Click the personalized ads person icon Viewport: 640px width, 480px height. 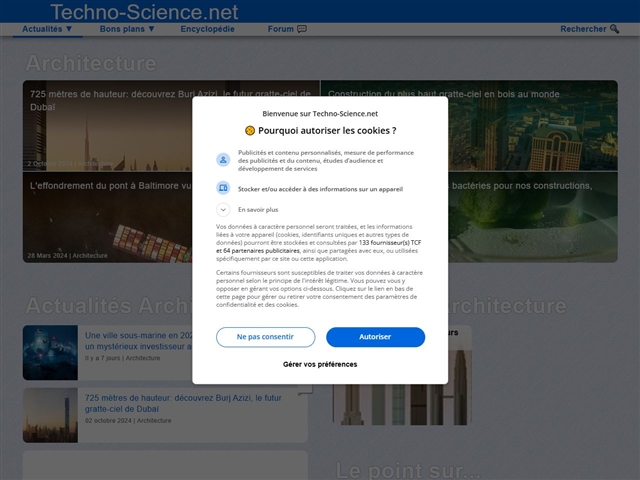point(223,160)
